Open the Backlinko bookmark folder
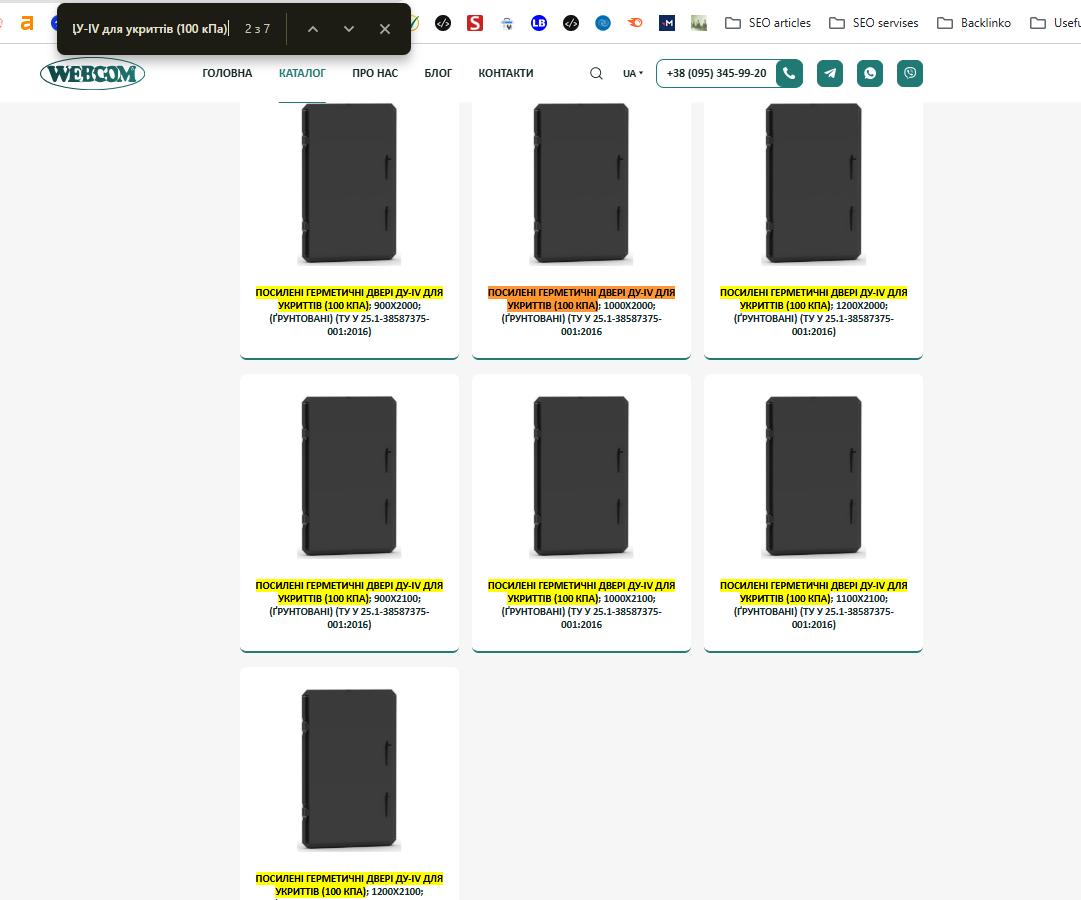The image size is (1081, 900). click(x=973, y=23)
